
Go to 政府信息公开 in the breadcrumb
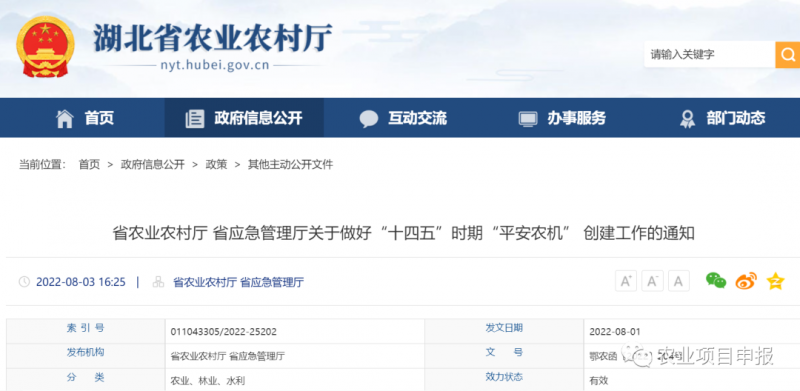click(153, 164)
